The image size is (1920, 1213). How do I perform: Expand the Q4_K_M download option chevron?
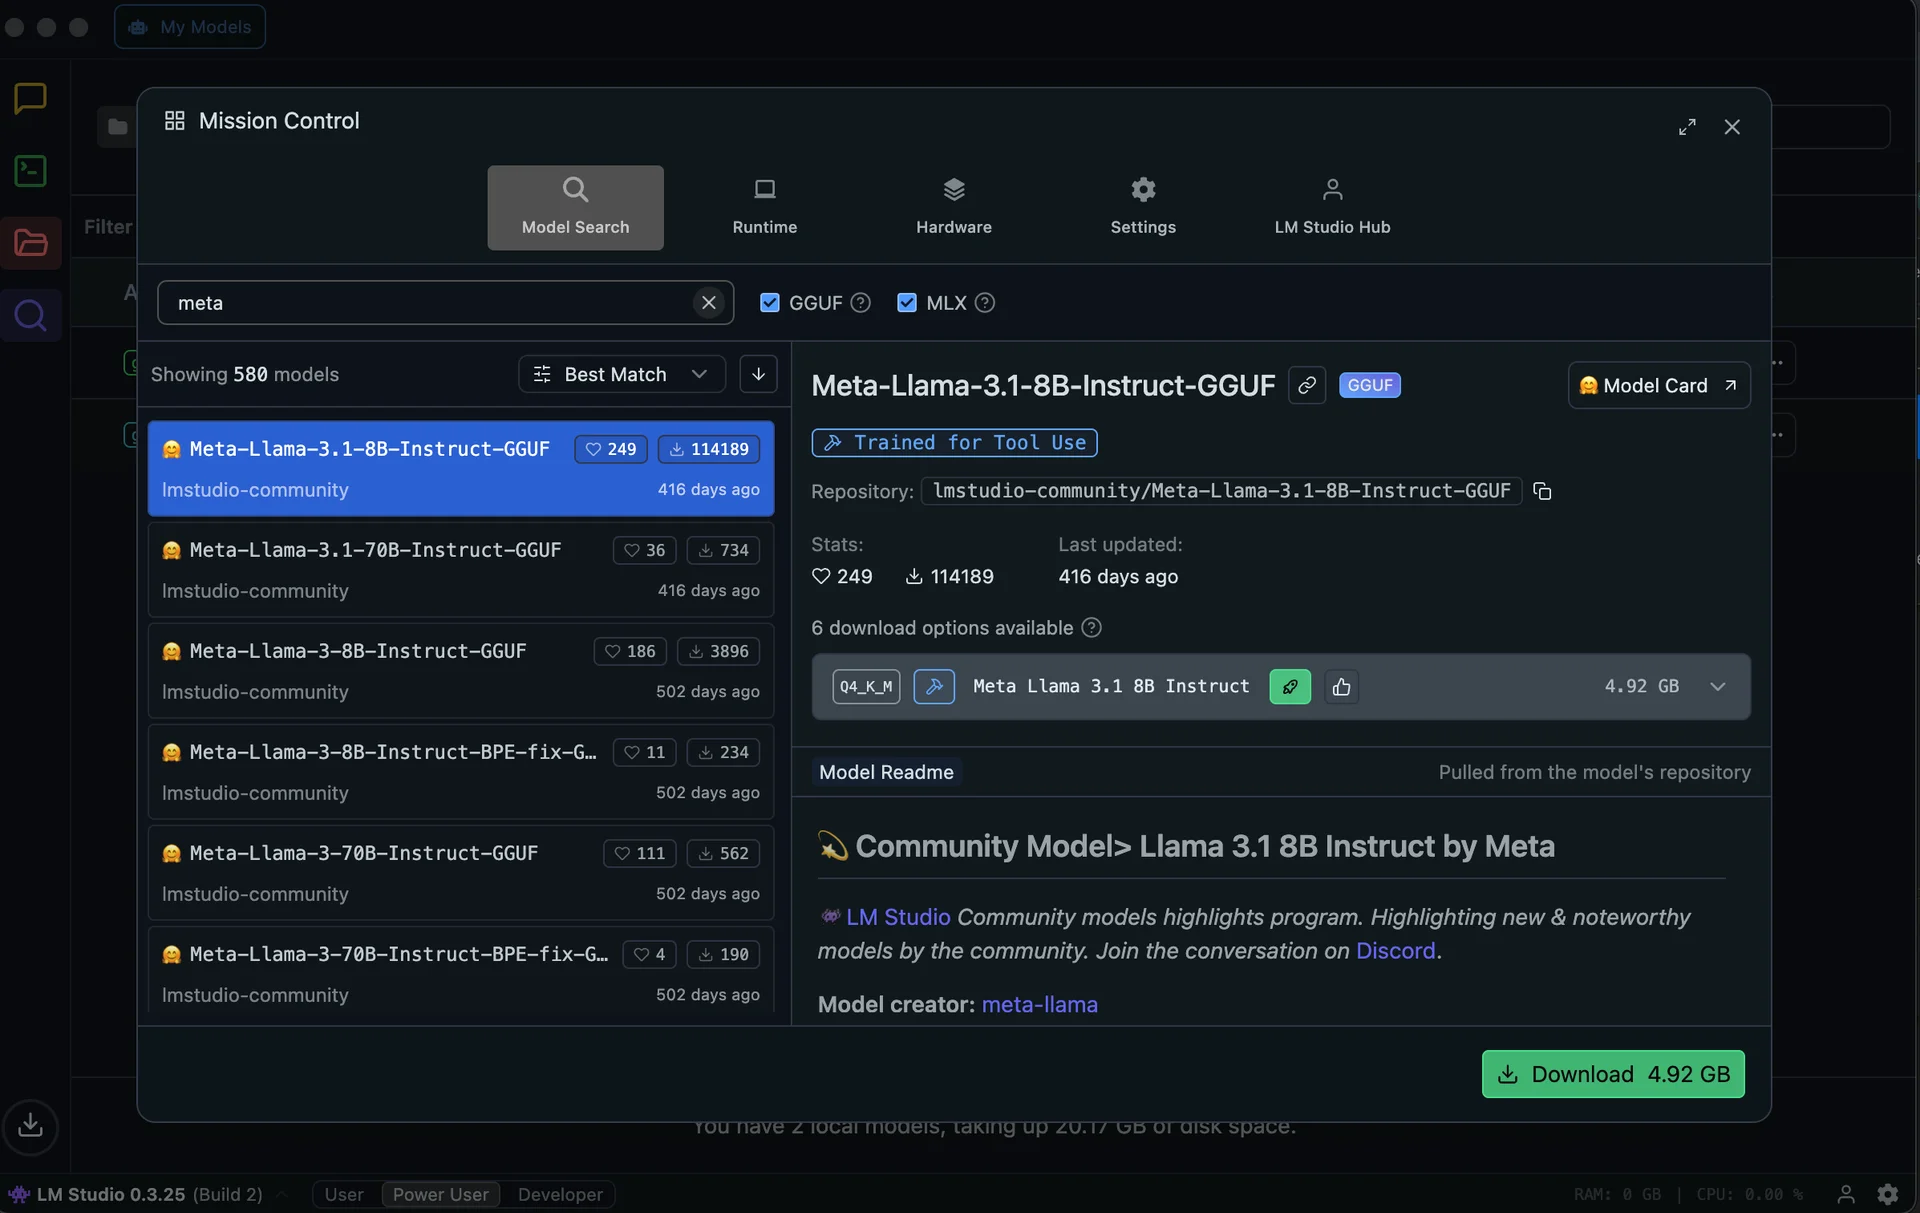click(x=1717, y=687)
